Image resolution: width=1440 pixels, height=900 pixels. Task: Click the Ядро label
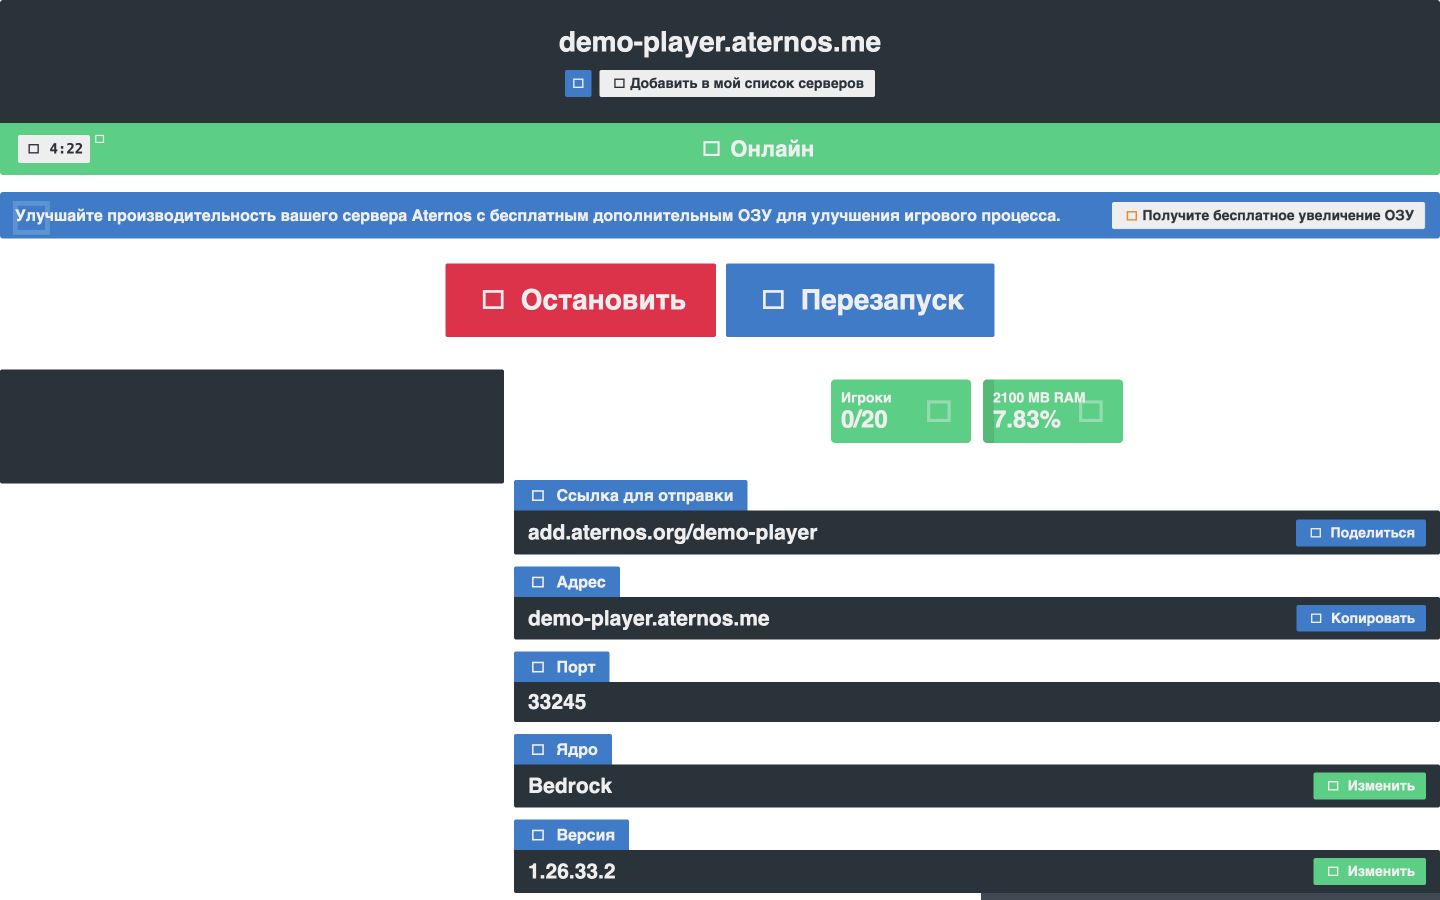tap(563, 749)
